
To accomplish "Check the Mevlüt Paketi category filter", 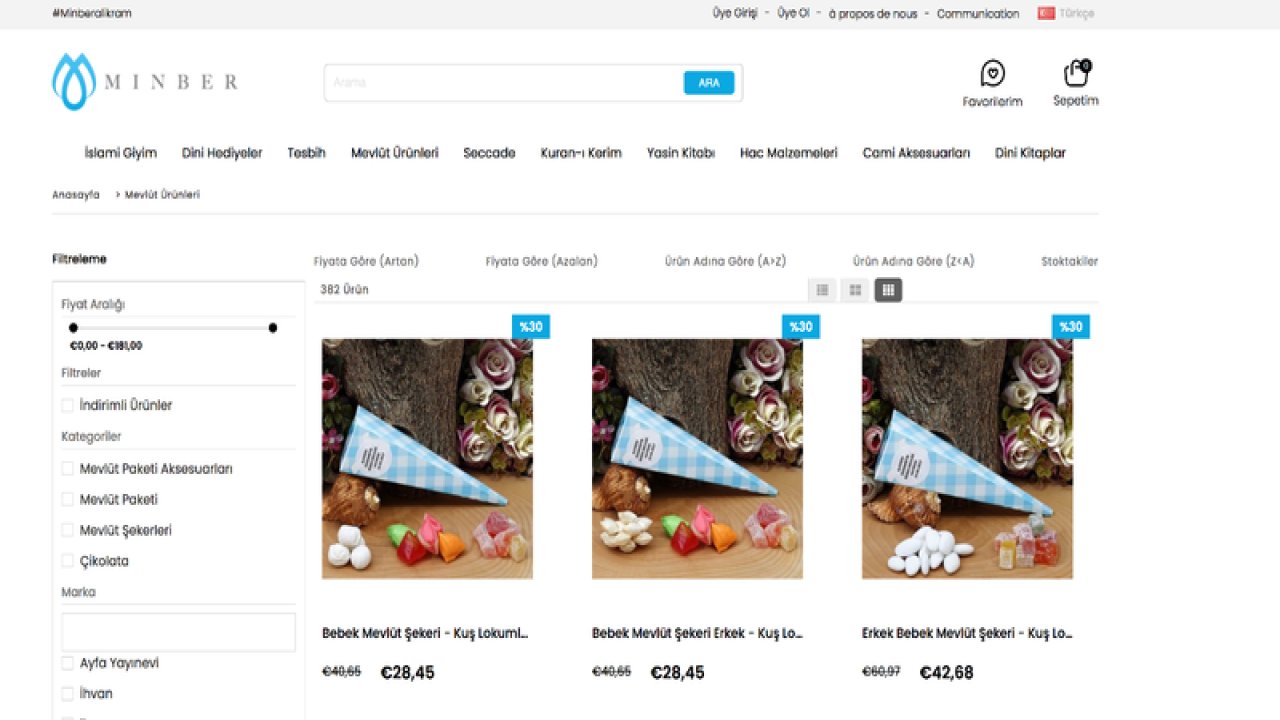I will coord(68,499).
